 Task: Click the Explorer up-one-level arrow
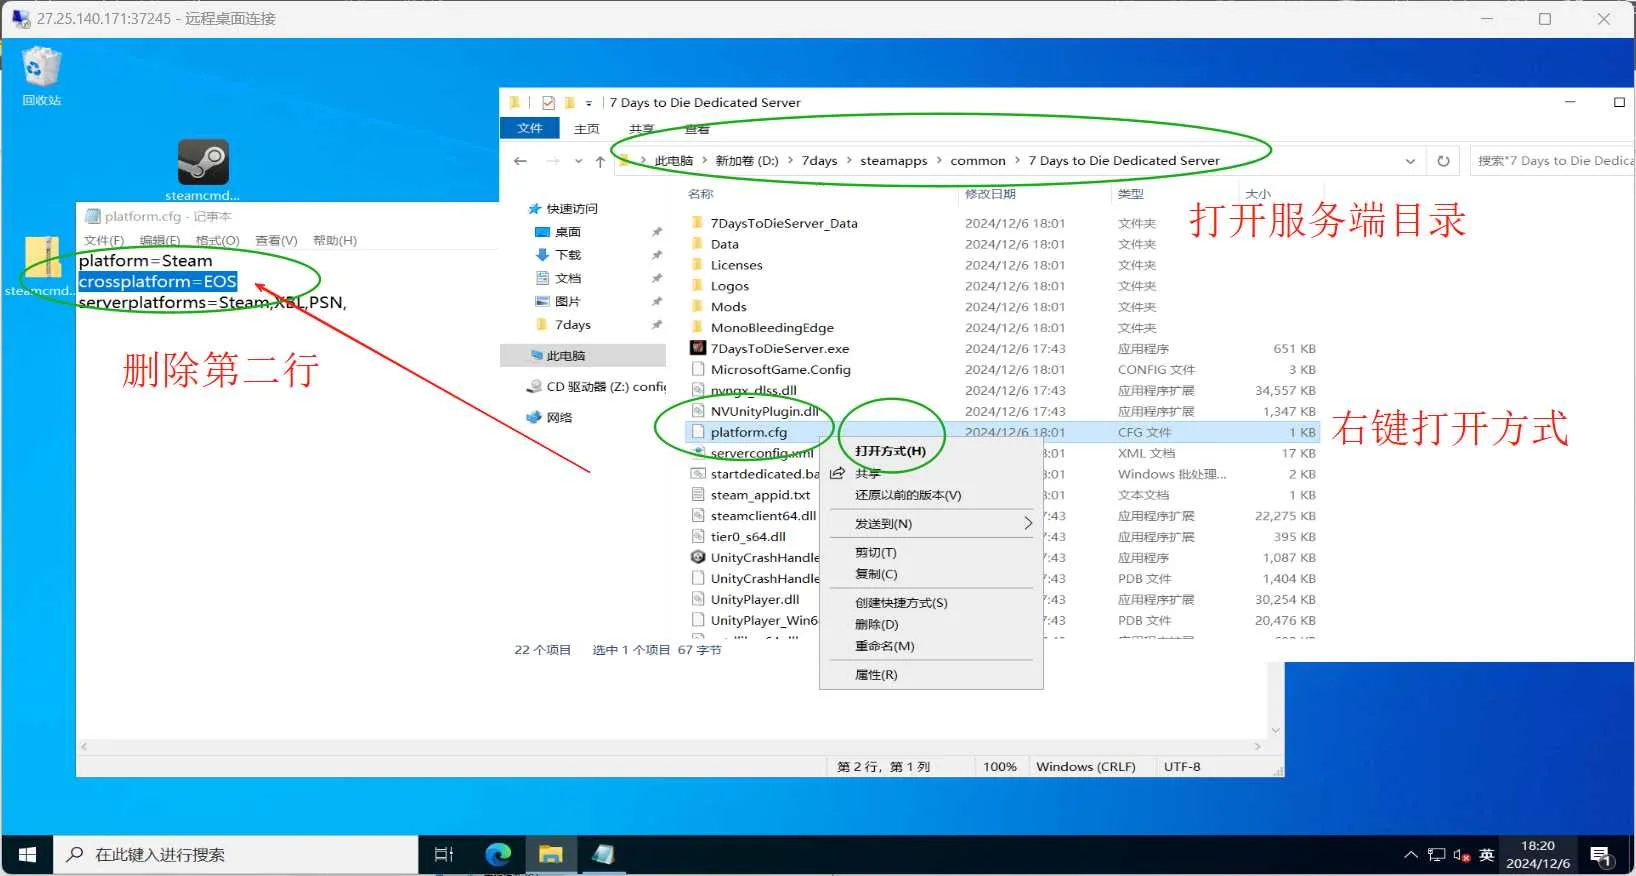point(600,161)
